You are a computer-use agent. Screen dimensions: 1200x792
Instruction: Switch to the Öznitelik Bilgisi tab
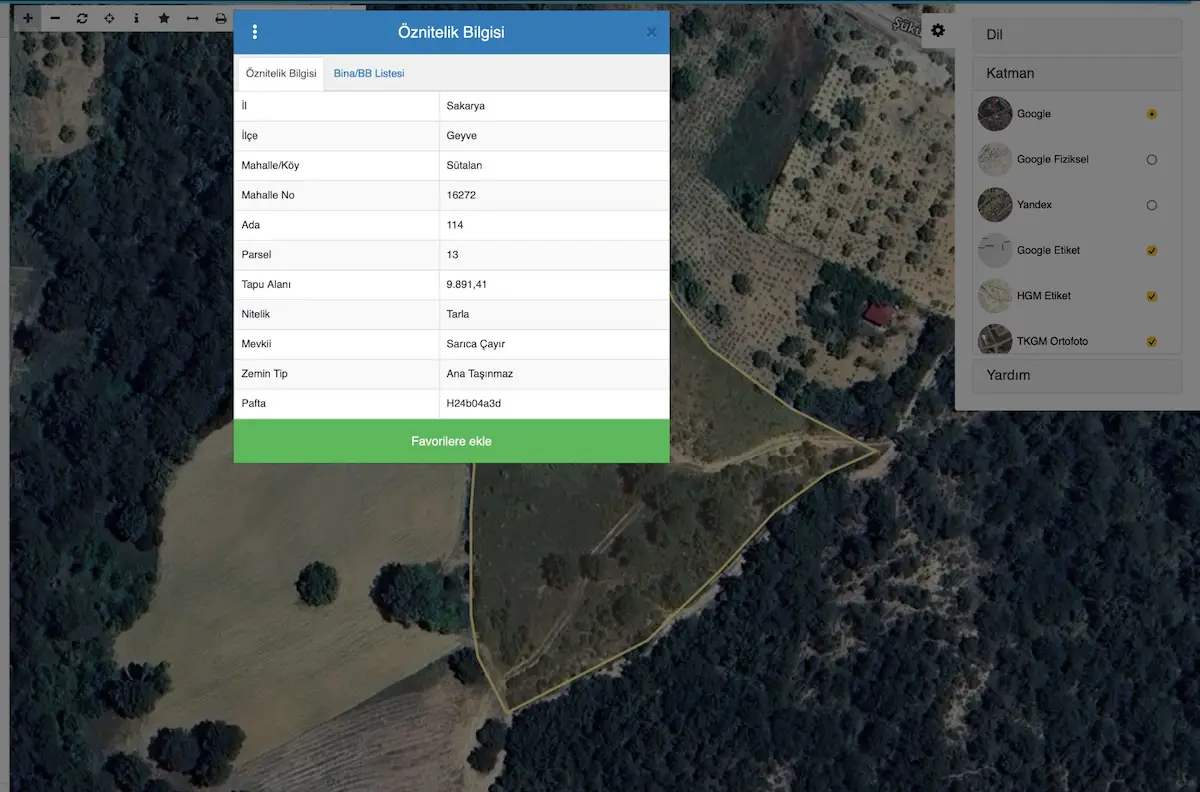[x=281, y=73]
